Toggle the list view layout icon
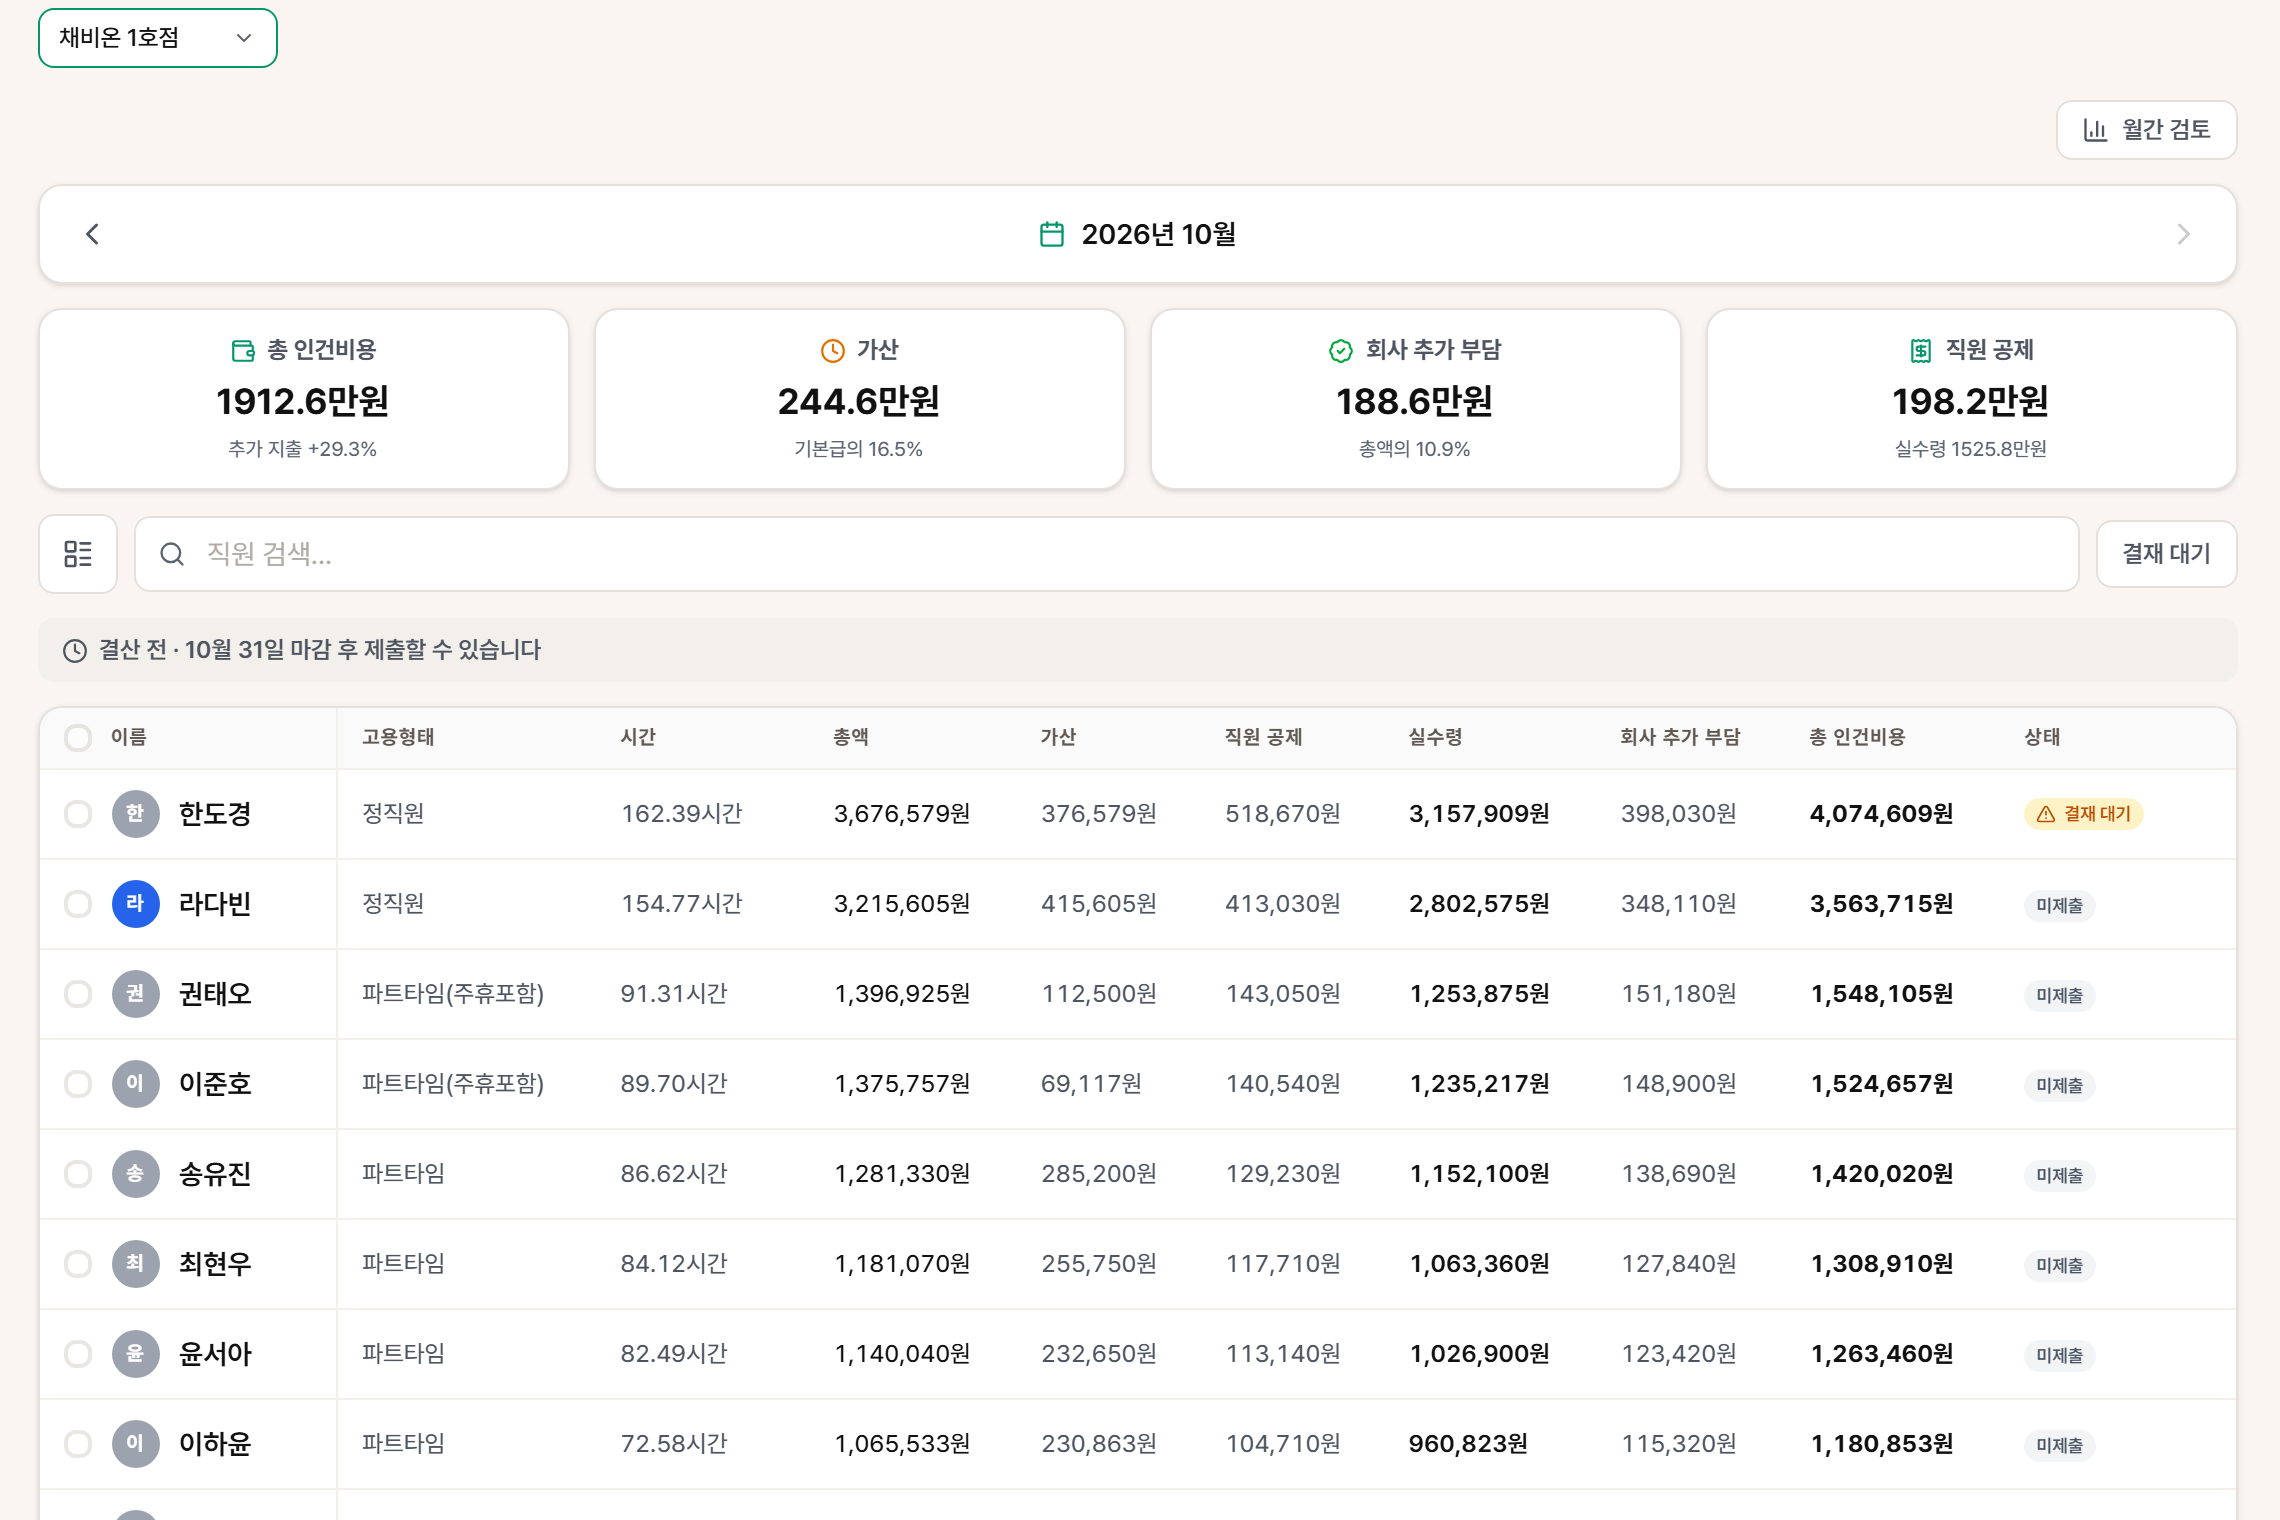2280x1520 pixels. point(78,554)
